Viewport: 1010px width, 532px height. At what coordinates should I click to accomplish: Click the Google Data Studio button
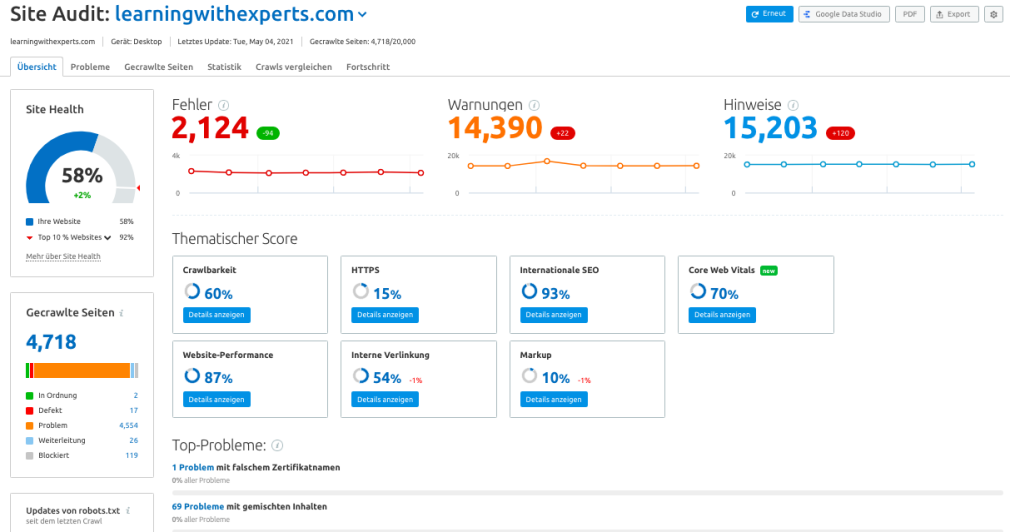844,14
